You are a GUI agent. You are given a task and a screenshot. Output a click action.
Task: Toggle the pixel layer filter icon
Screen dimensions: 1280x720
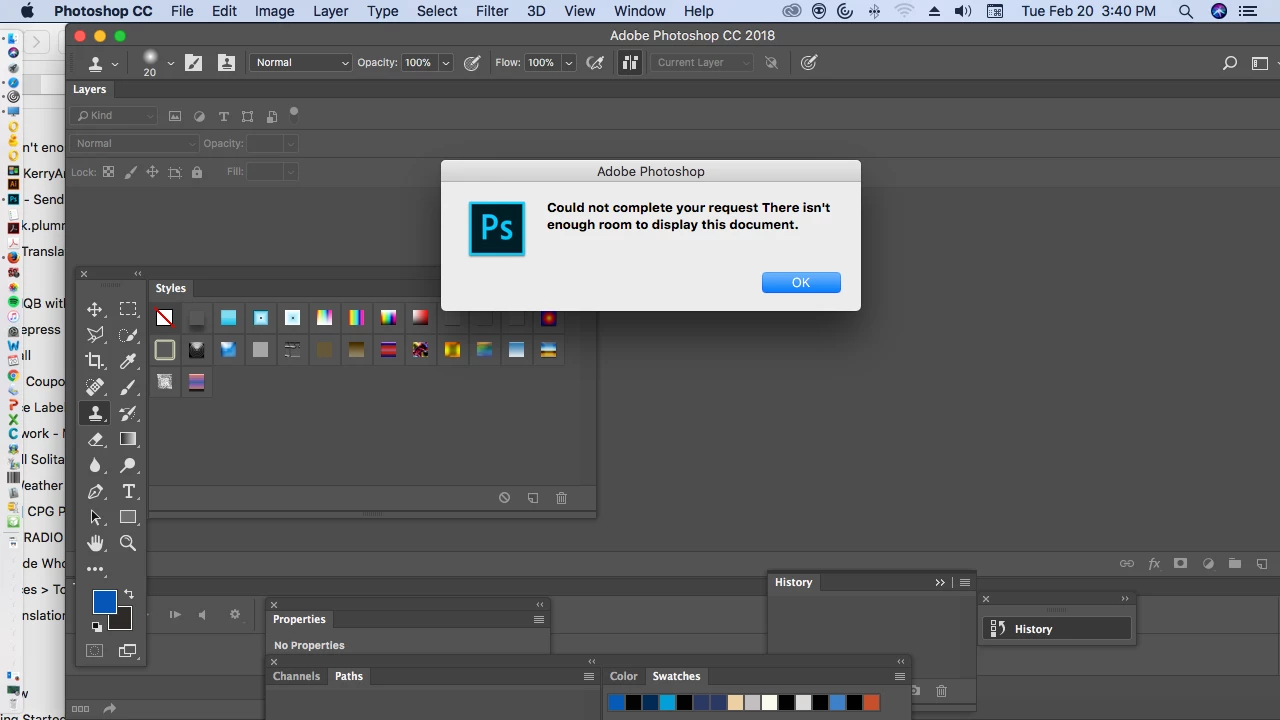[x=175, y=116]
